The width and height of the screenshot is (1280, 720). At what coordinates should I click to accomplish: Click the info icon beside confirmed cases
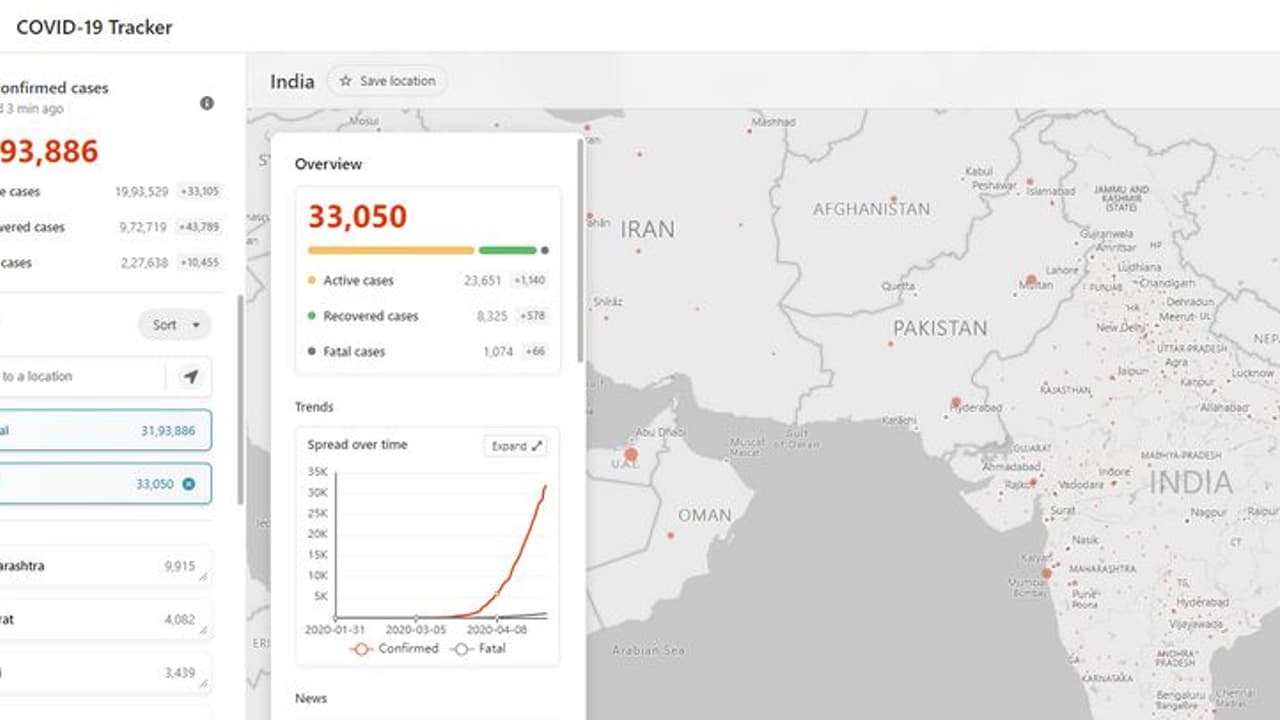click(x=207, y=103)
